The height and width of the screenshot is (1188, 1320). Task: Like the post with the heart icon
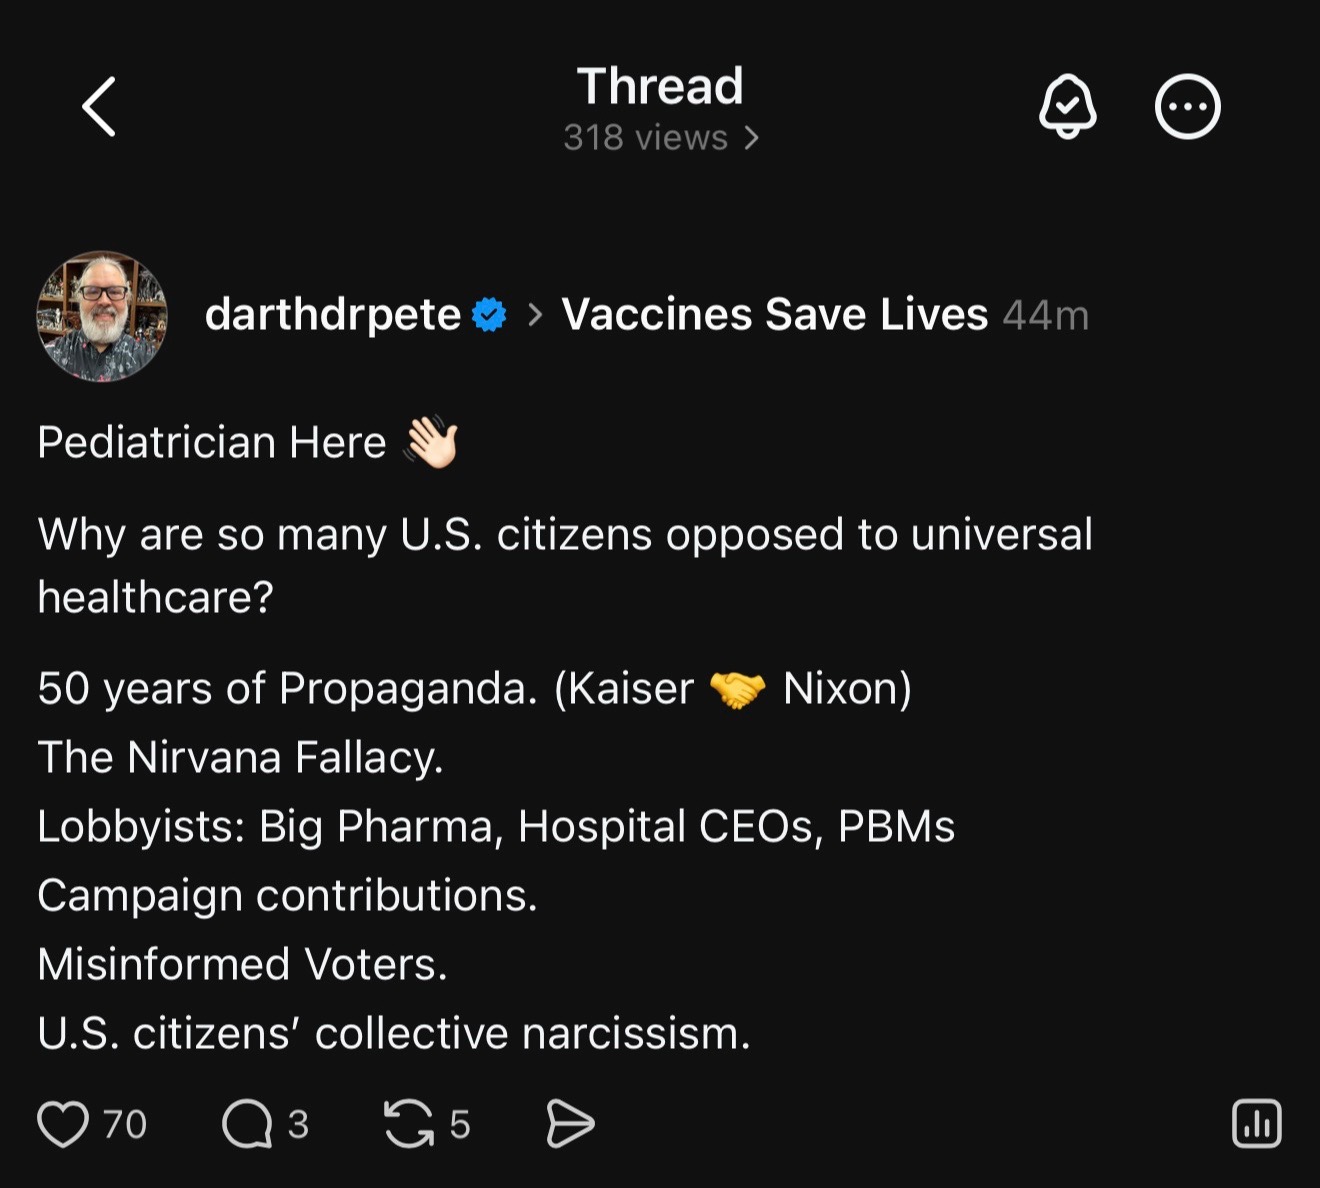click(x=63, y=1124)
